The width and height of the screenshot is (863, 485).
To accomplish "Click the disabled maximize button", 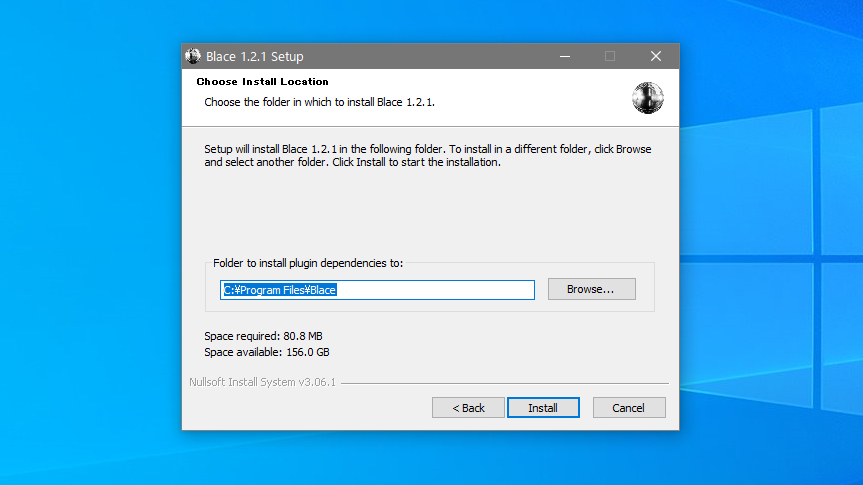I will tap(610, 56).
